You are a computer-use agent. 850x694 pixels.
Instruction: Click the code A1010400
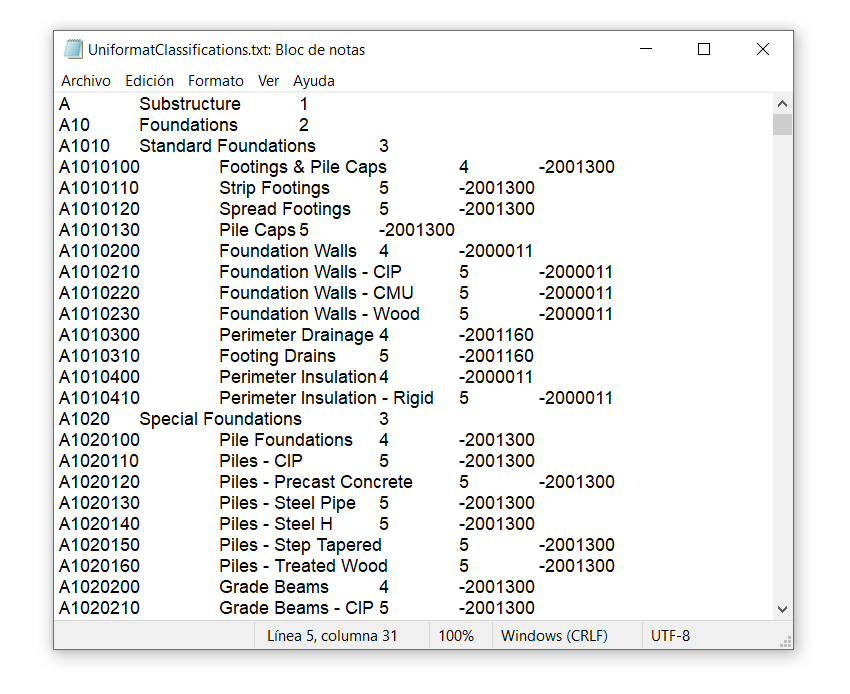tap(99, 377)
